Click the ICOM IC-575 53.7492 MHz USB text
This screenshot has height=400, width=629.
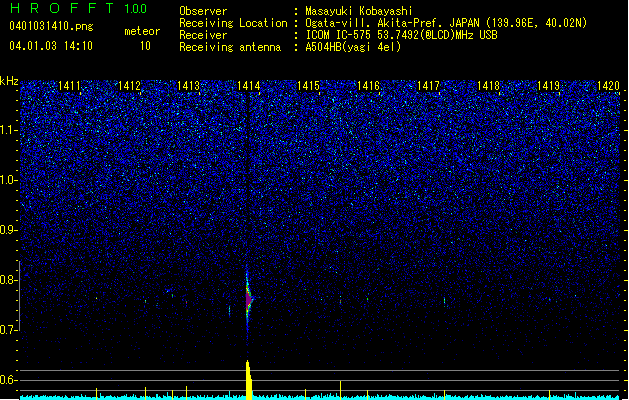401,35
